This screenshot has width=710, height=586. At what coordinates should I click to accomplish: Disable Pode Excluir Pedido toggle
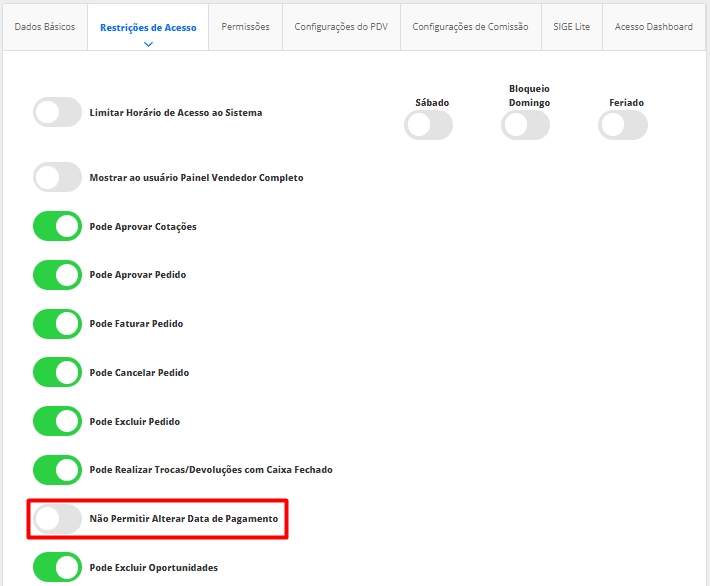click(x=57, y=422)
